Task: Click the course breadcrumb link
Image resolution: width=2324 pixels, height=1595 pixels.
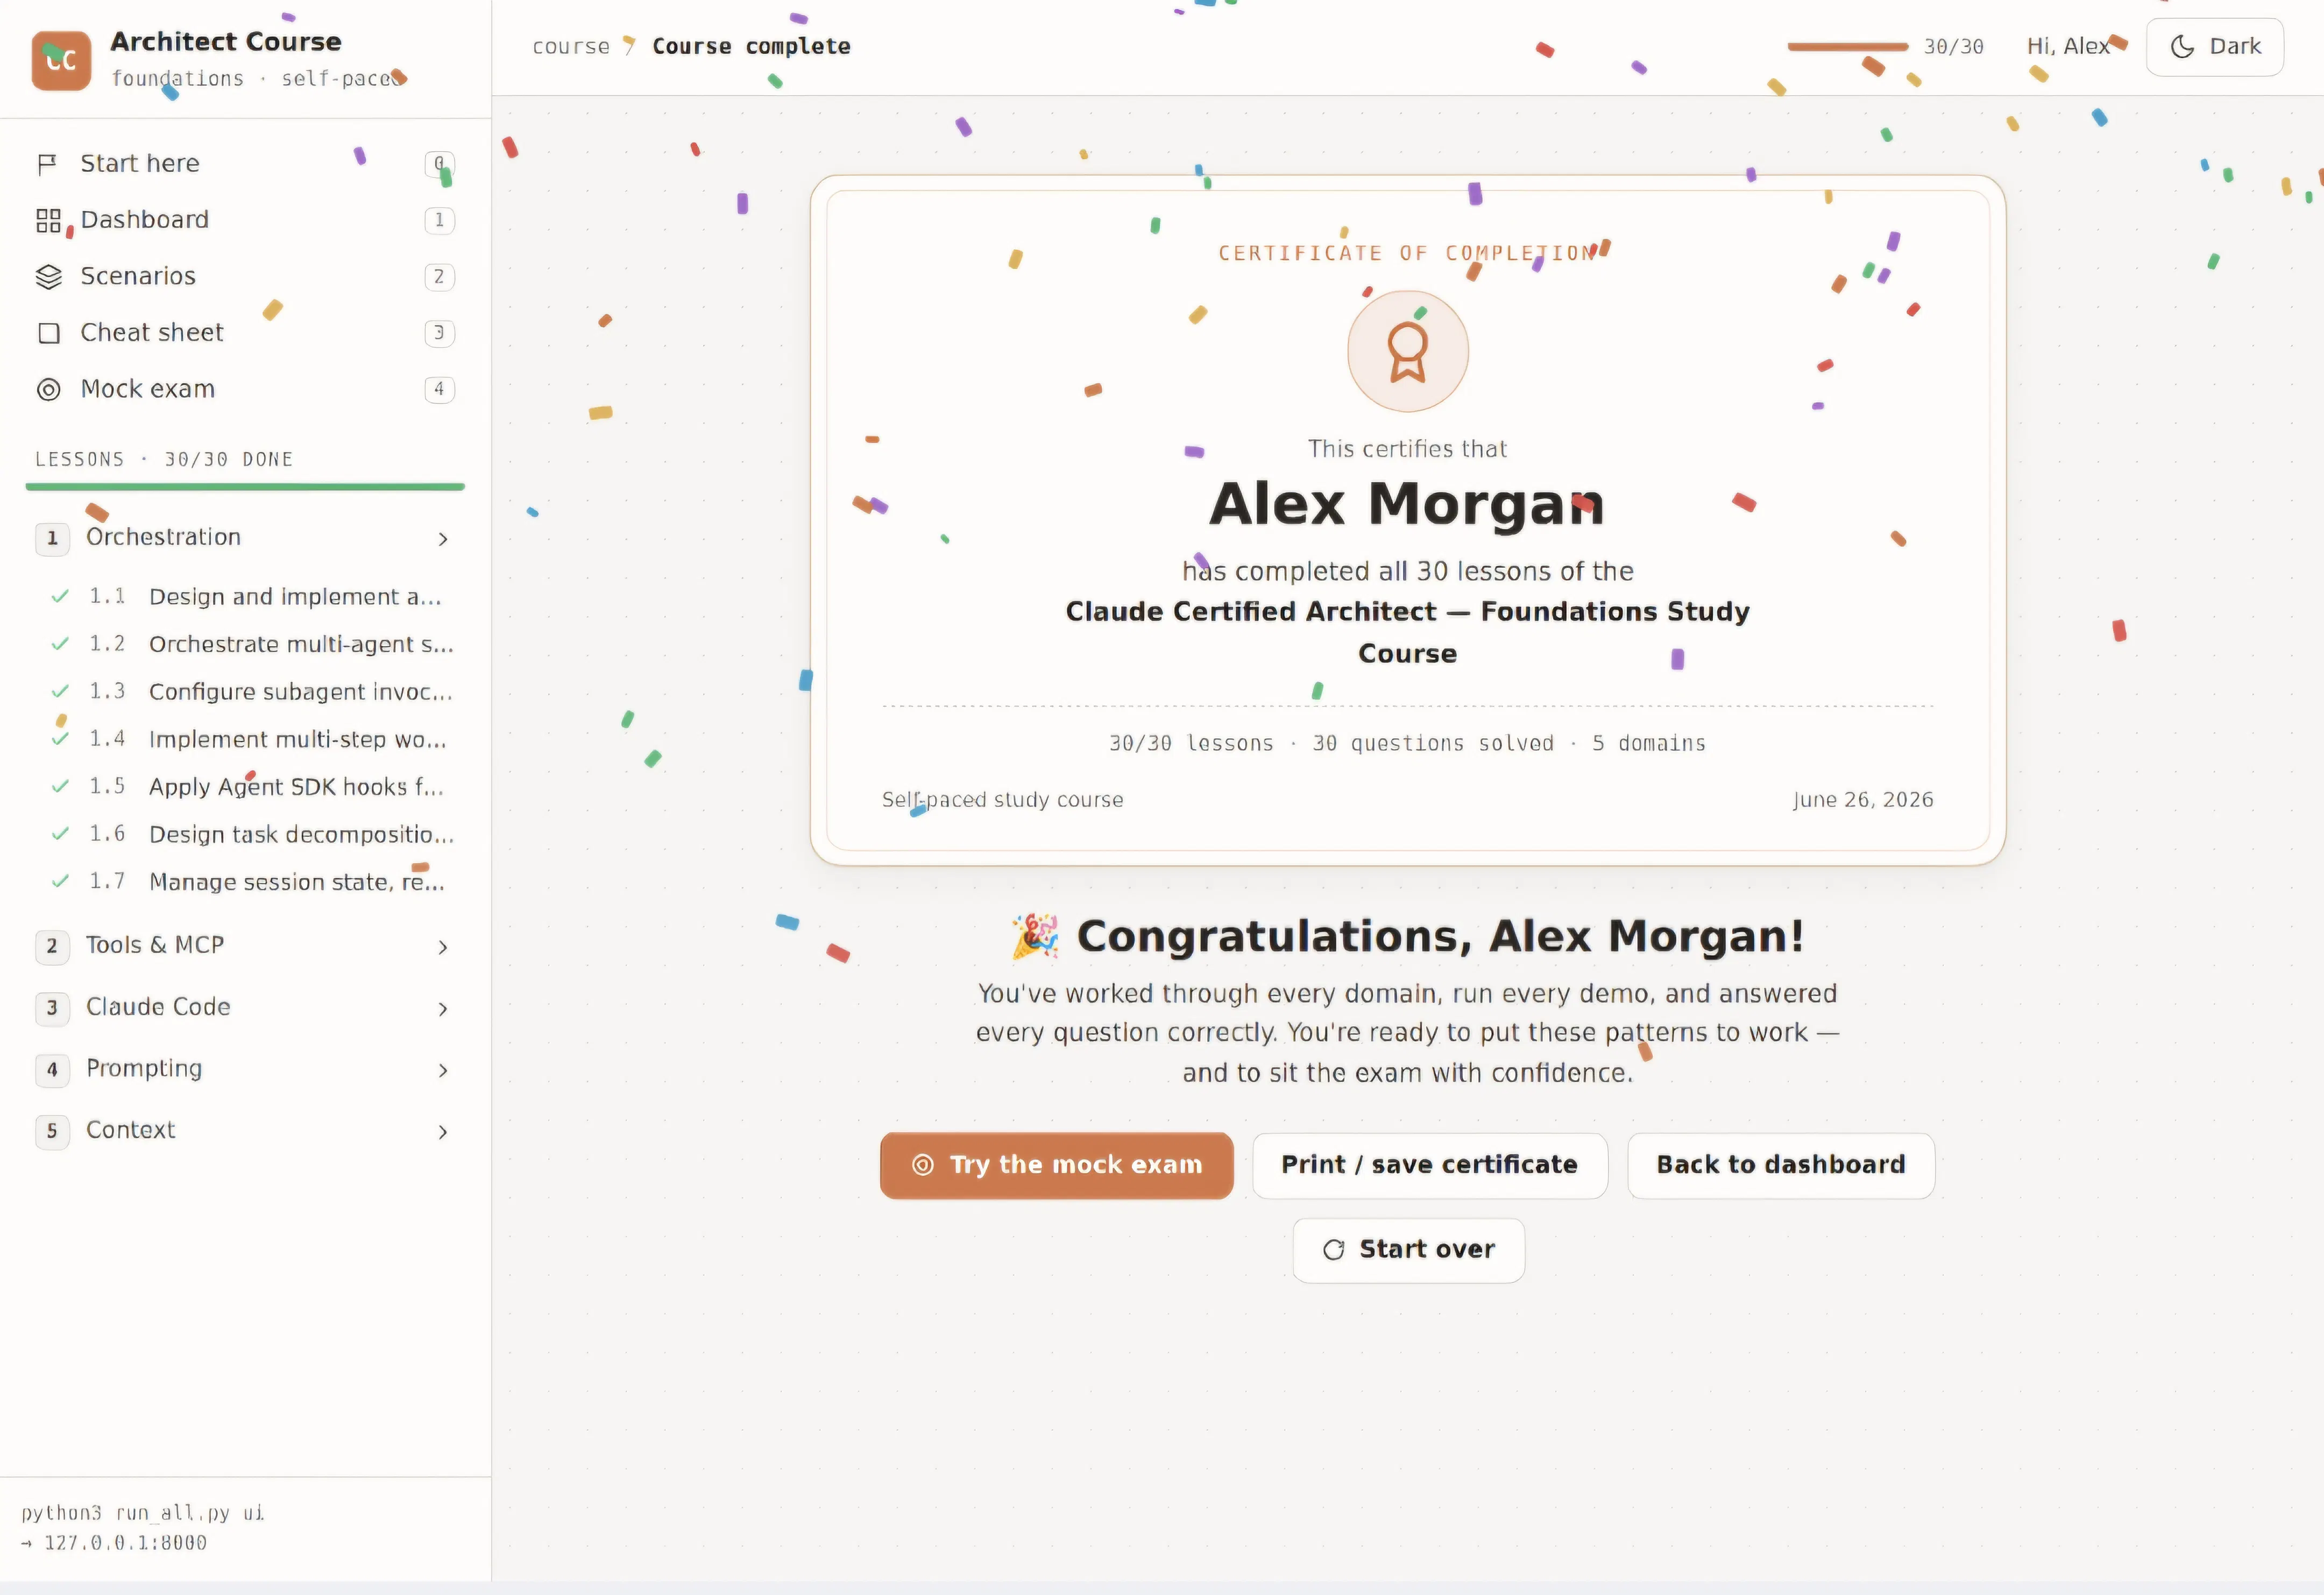Action: [x=570, y=47]
